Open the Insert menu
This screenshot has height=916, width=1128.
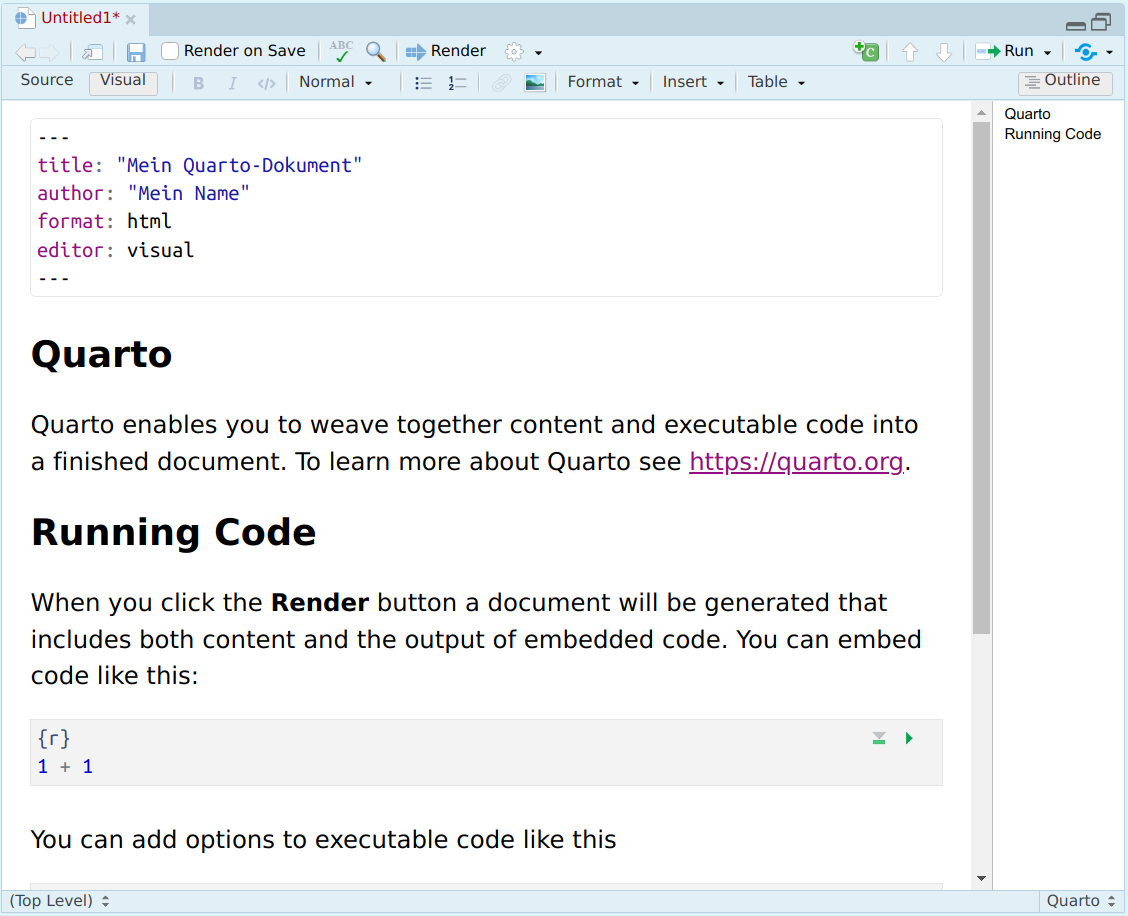pyautogui.click(x=693, y=82)
